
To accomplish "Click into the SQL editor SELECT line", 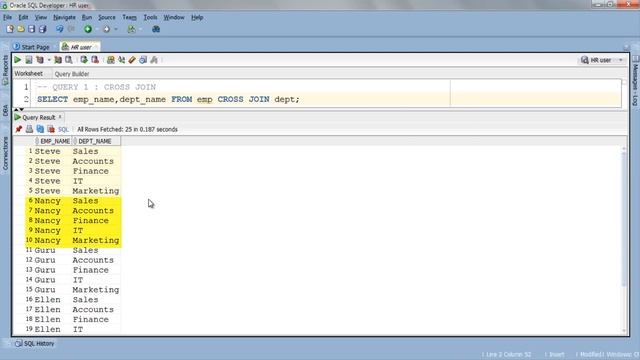I will (x=168, y=99).
